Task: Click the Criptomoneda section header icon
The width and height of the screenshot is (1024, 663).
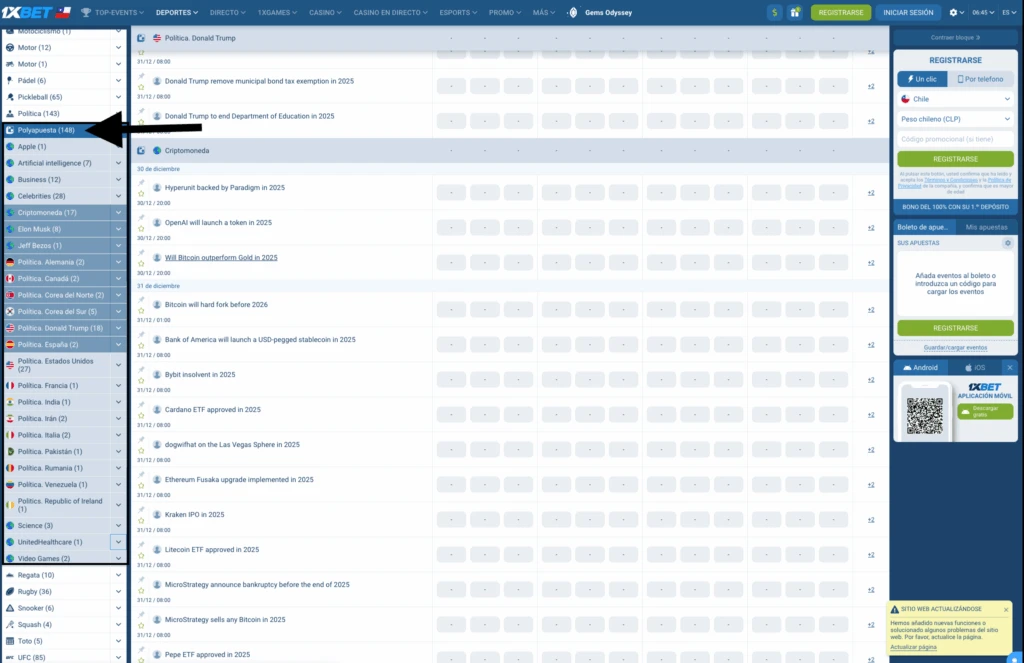Action: tap(141, 151)
